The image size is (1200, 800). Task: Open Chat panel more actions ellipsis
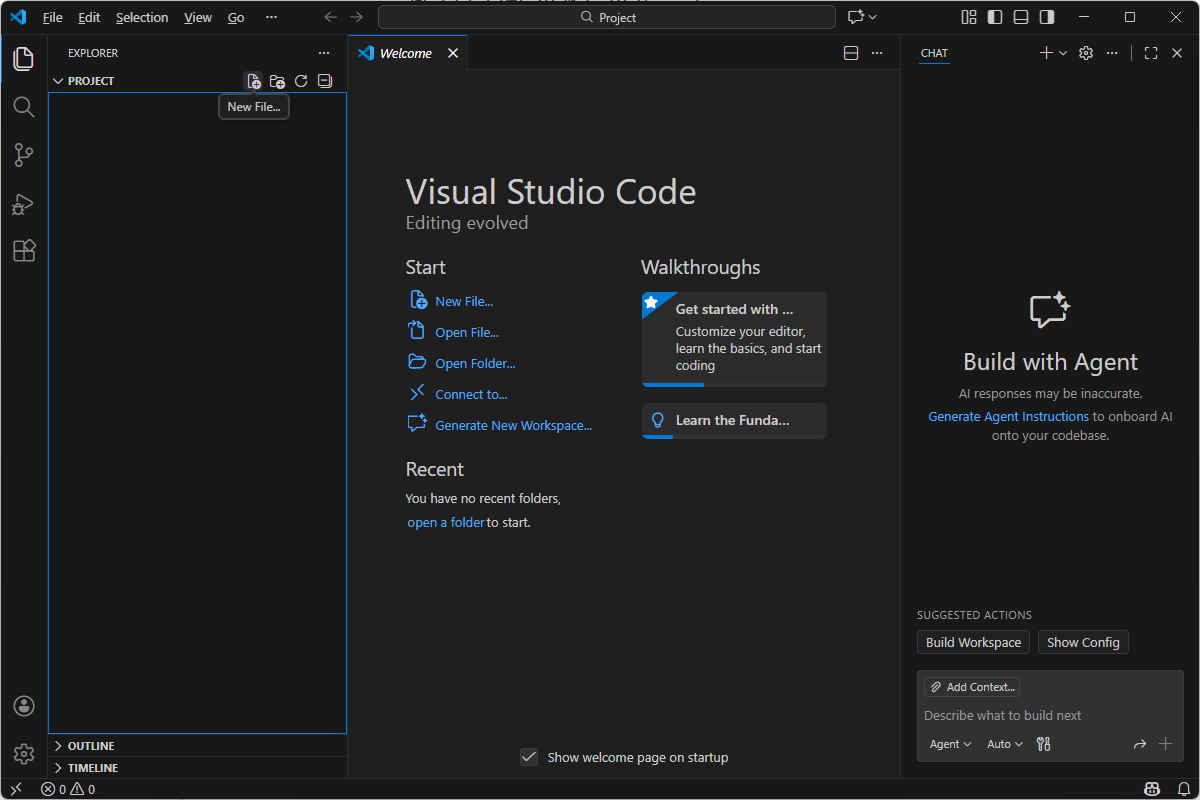click(1112, 53)
